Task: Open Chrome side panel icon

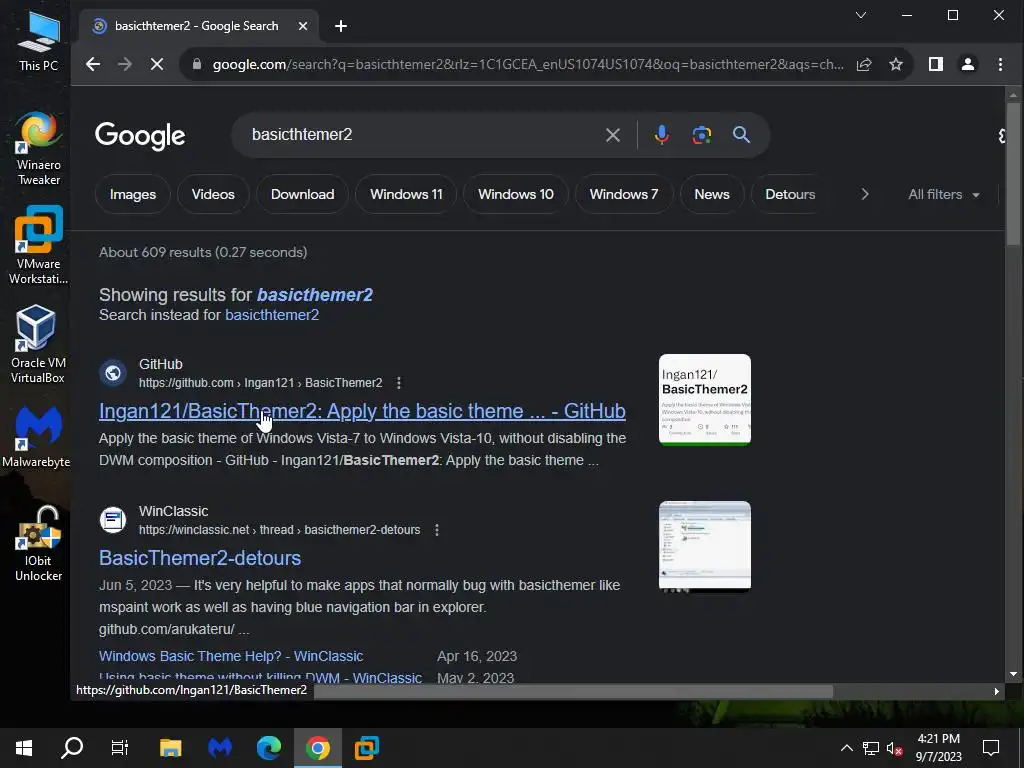Action: pyautogui.click(x=936, y=64)
